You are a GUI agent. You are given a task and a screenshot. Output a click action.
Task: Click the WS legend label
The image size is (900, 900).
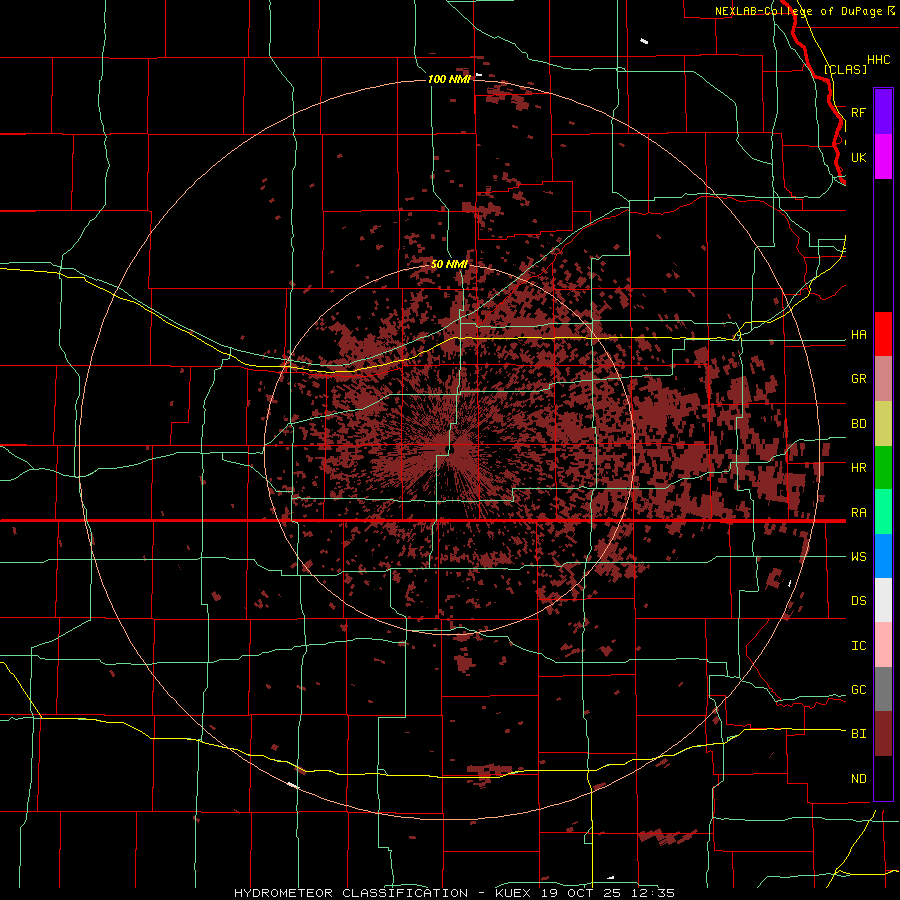858,556
